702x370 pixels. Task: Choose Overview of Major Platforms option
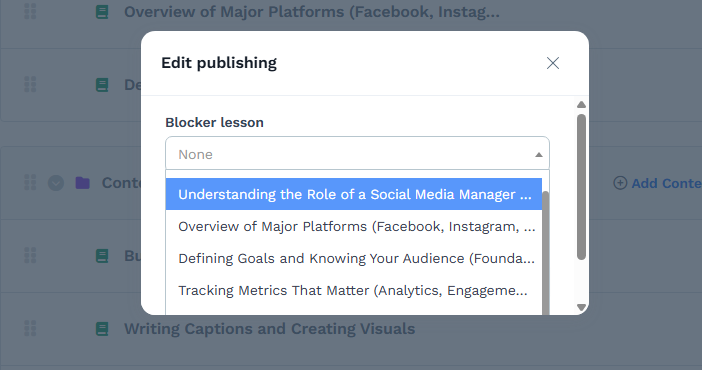coord(354,226)
